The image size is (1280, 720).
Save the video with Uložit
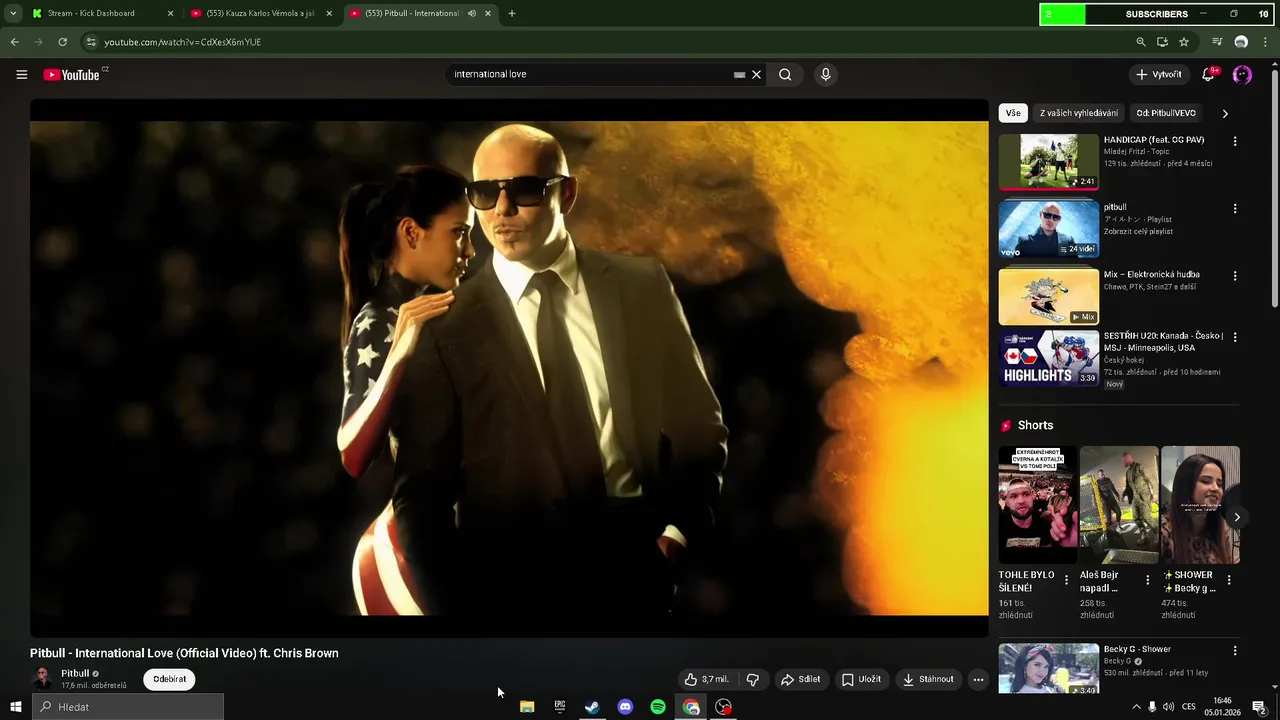(861, 679)
